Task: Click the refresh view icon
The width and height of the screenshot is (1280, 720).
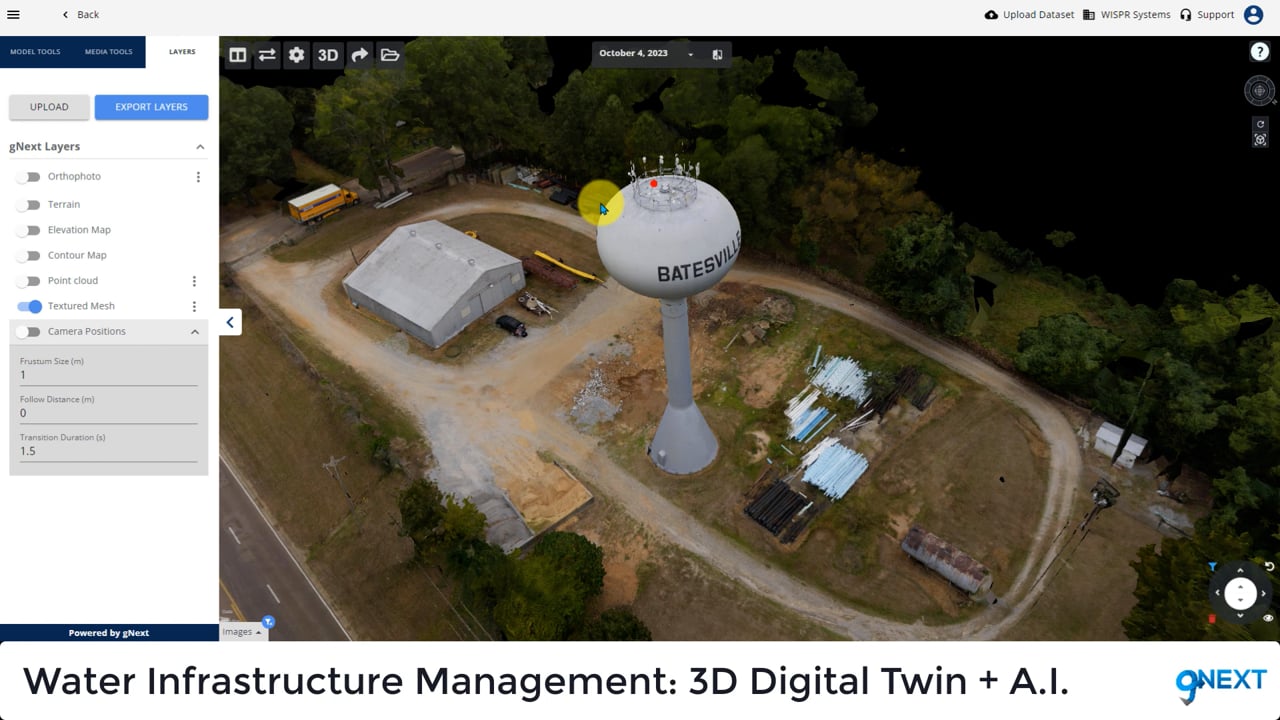Action: [x=1261, y=124]
